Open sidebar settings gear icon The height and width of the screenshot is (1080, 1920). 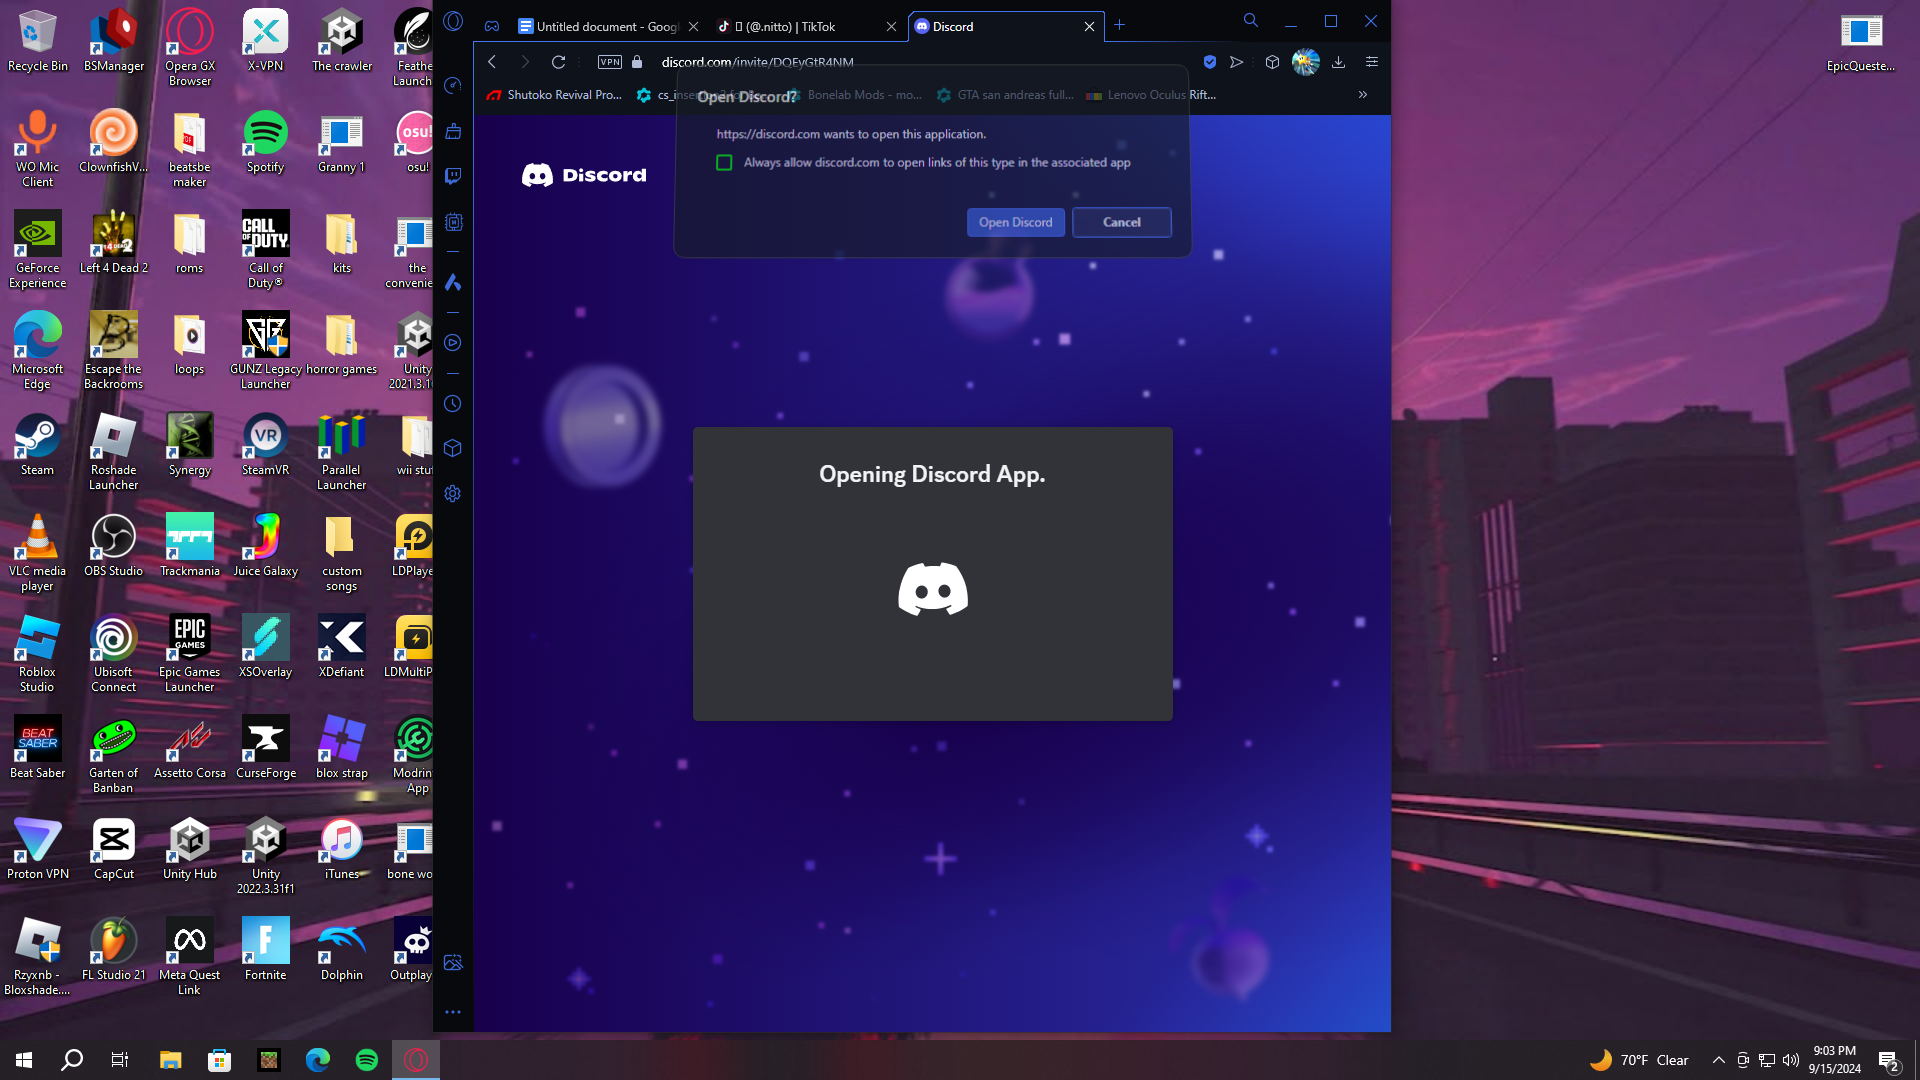[x=453, y=494]
